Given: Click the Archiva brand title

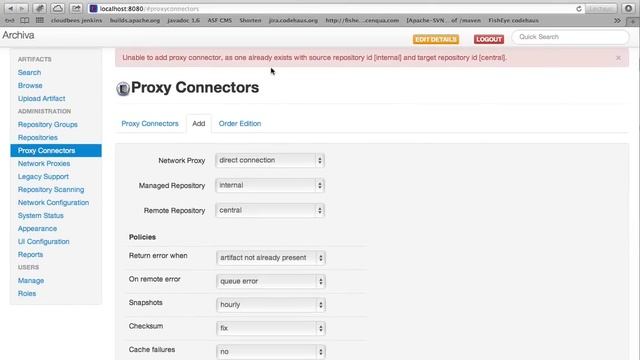Looking at the screenshot, I should click(x=18, y=35).
